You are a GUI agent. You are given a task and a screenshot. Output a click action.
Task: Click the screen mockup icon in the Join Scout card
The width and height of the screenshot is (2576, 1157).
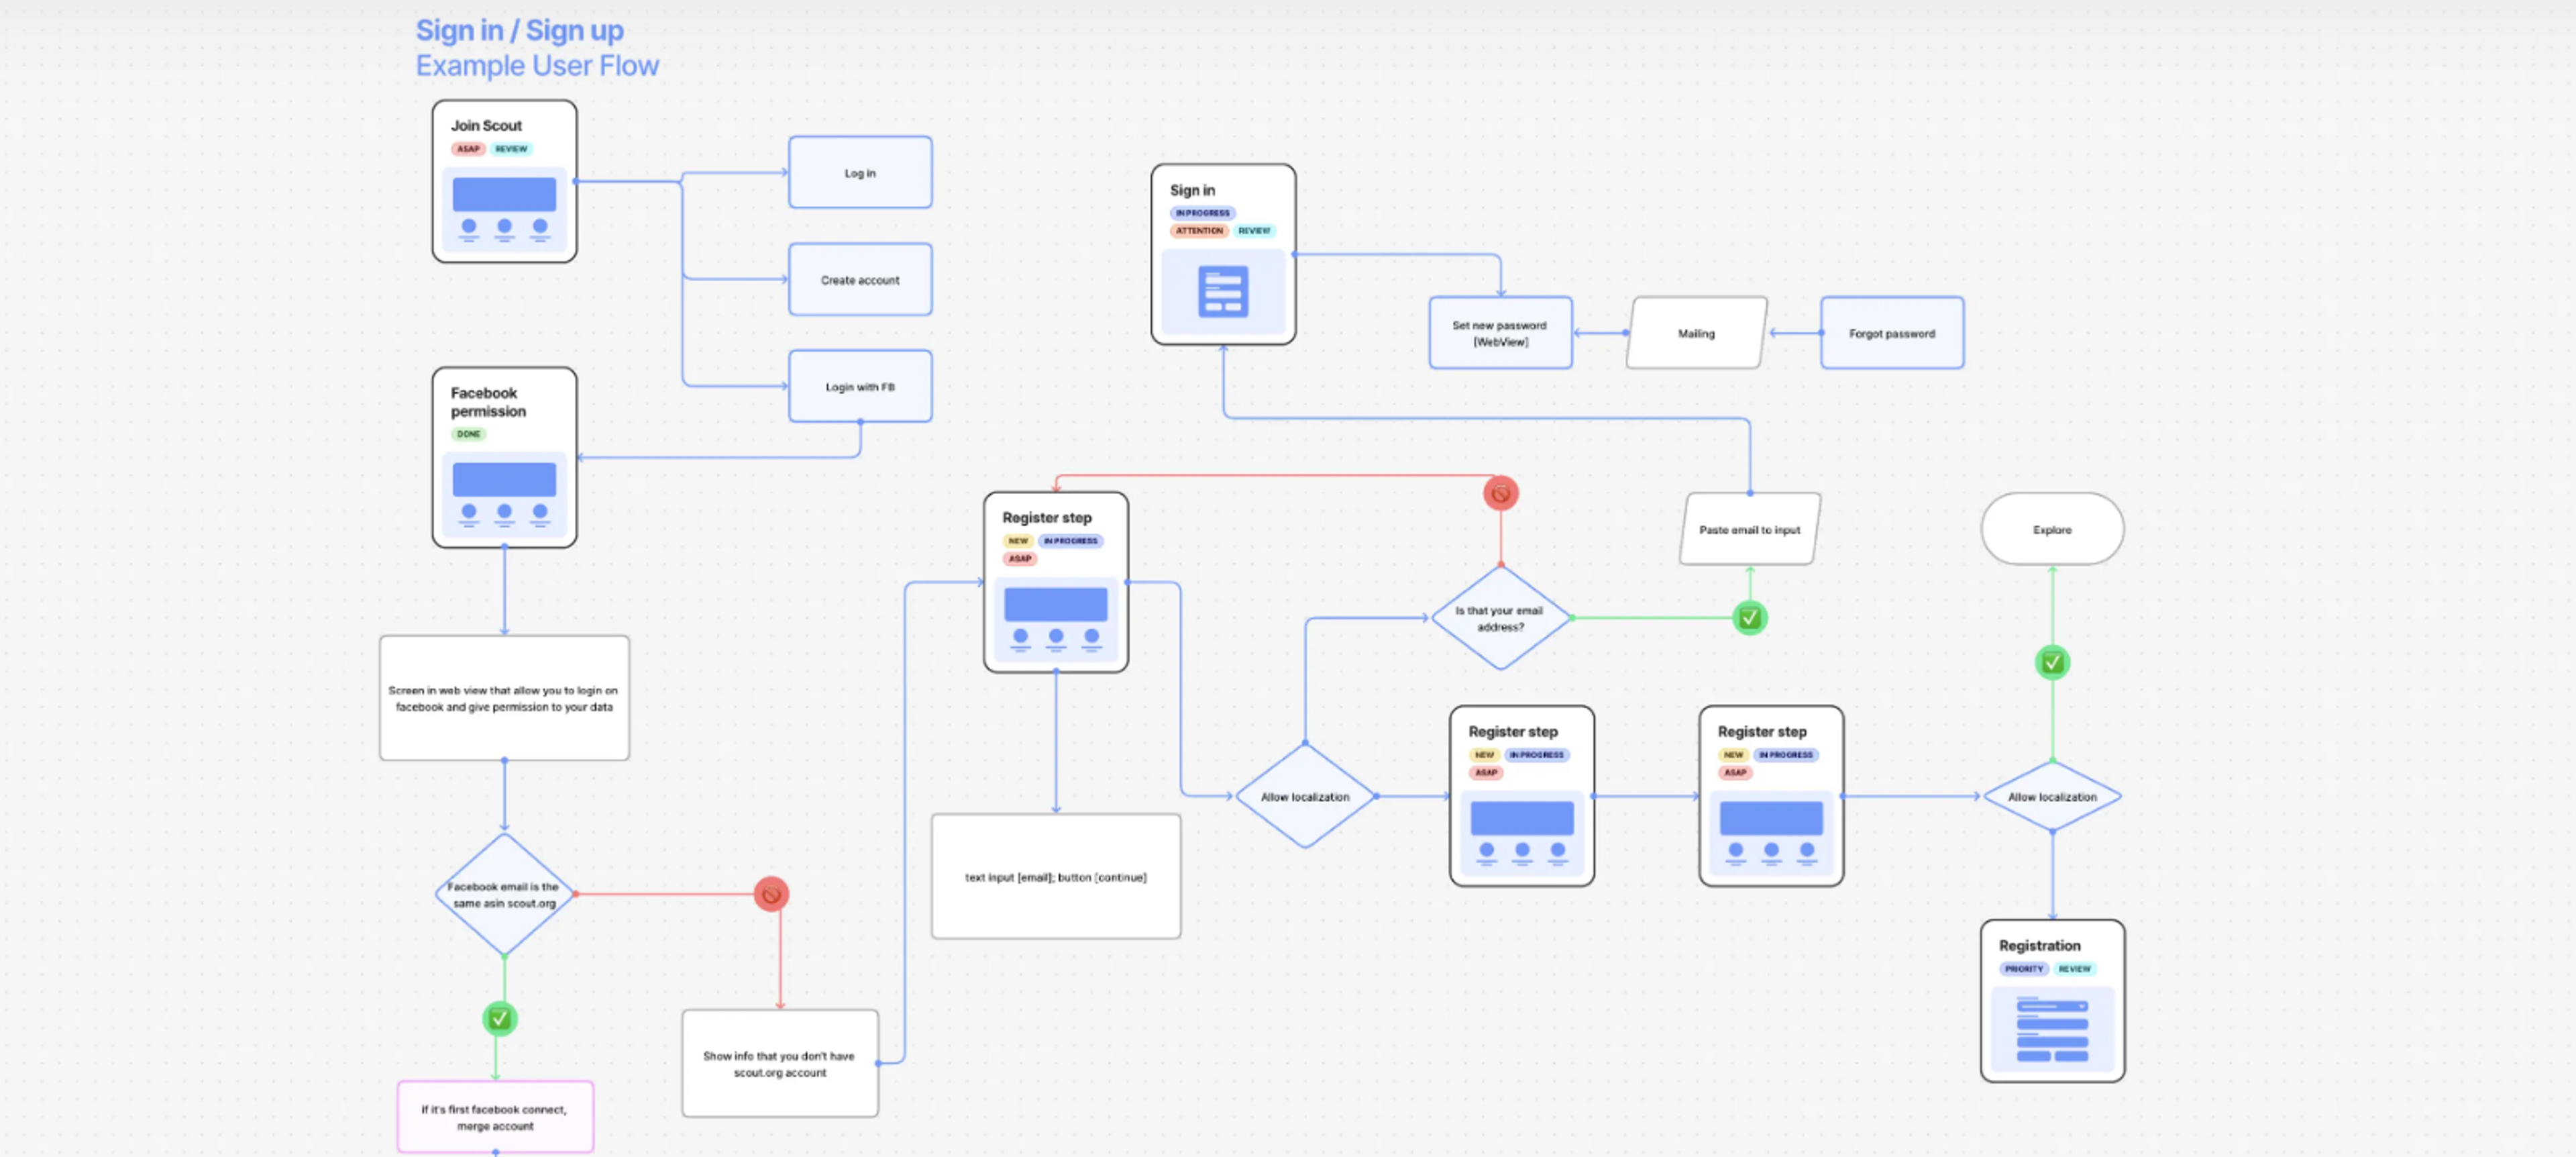504,209
